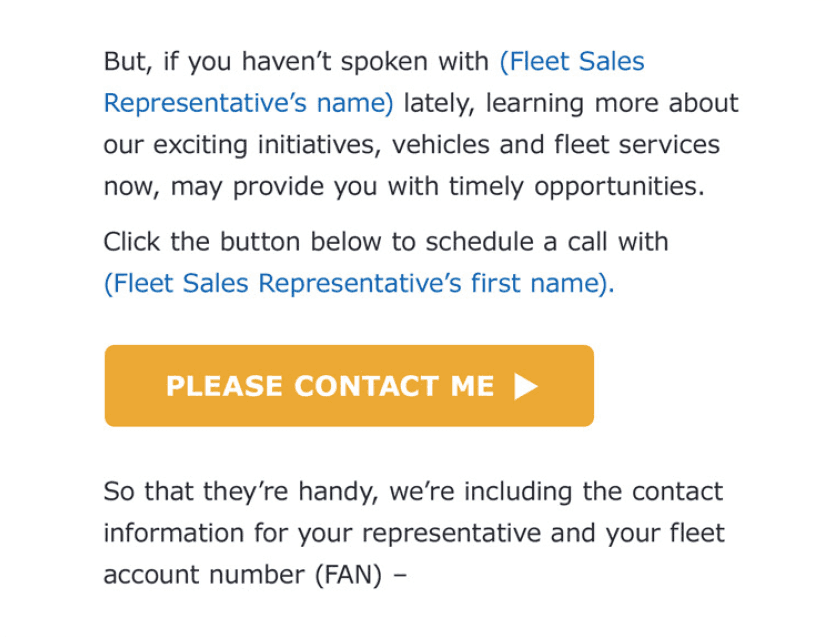826x637 pixels.
Task: Click "Representative's name)" blue link text
Action: (x=249, y=103)
